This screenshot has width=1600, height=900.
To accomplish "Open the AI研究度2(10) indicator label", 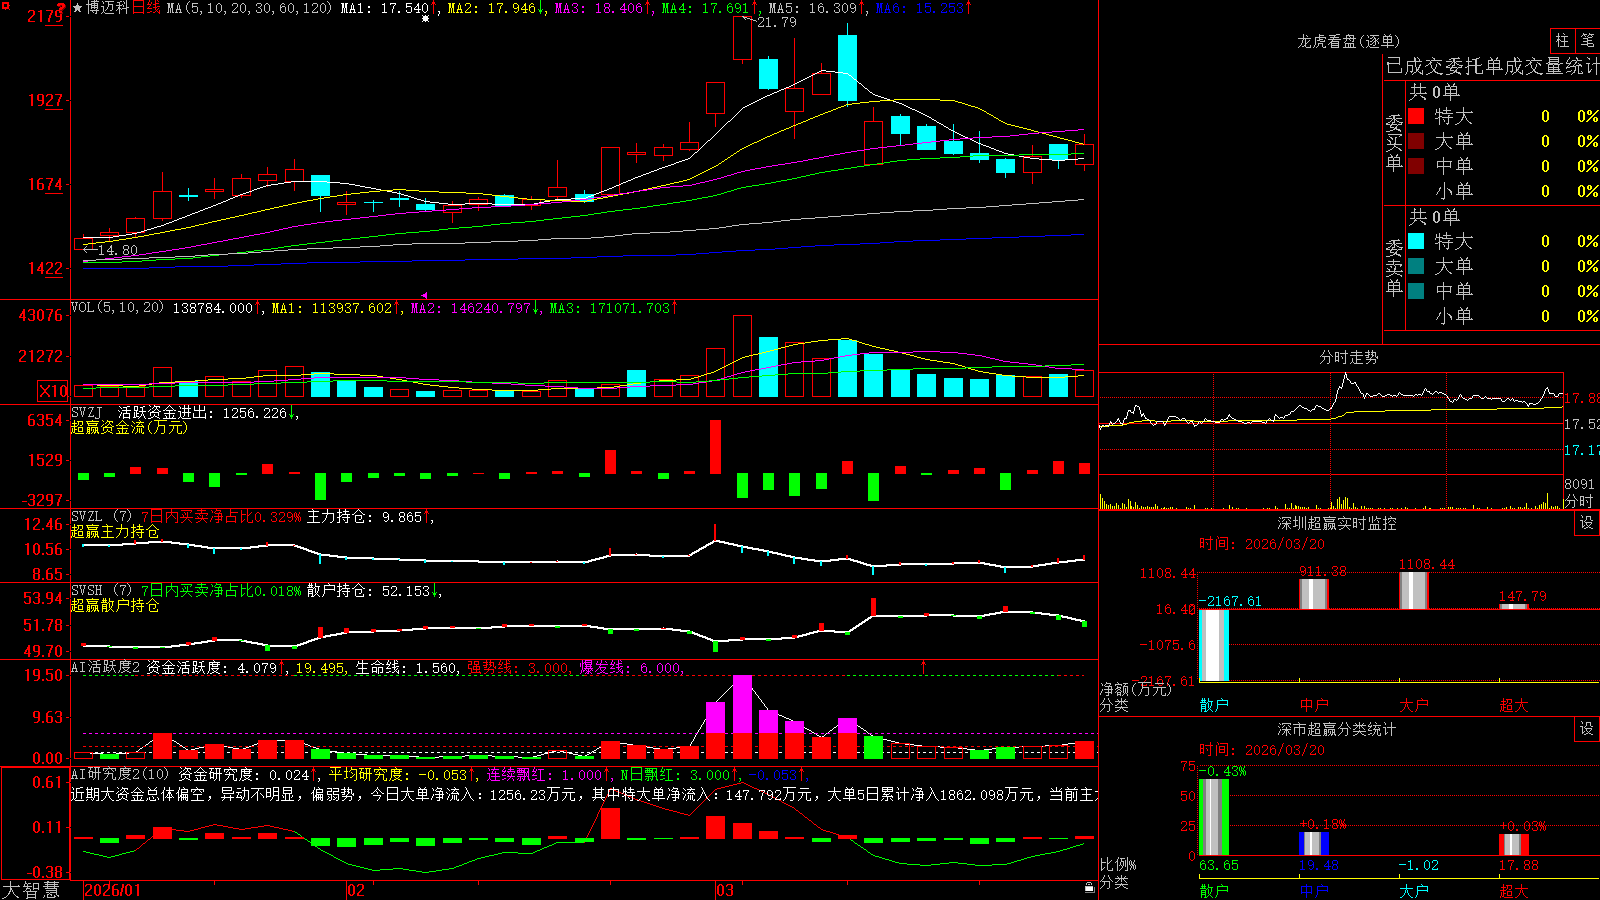I will 120,774.
